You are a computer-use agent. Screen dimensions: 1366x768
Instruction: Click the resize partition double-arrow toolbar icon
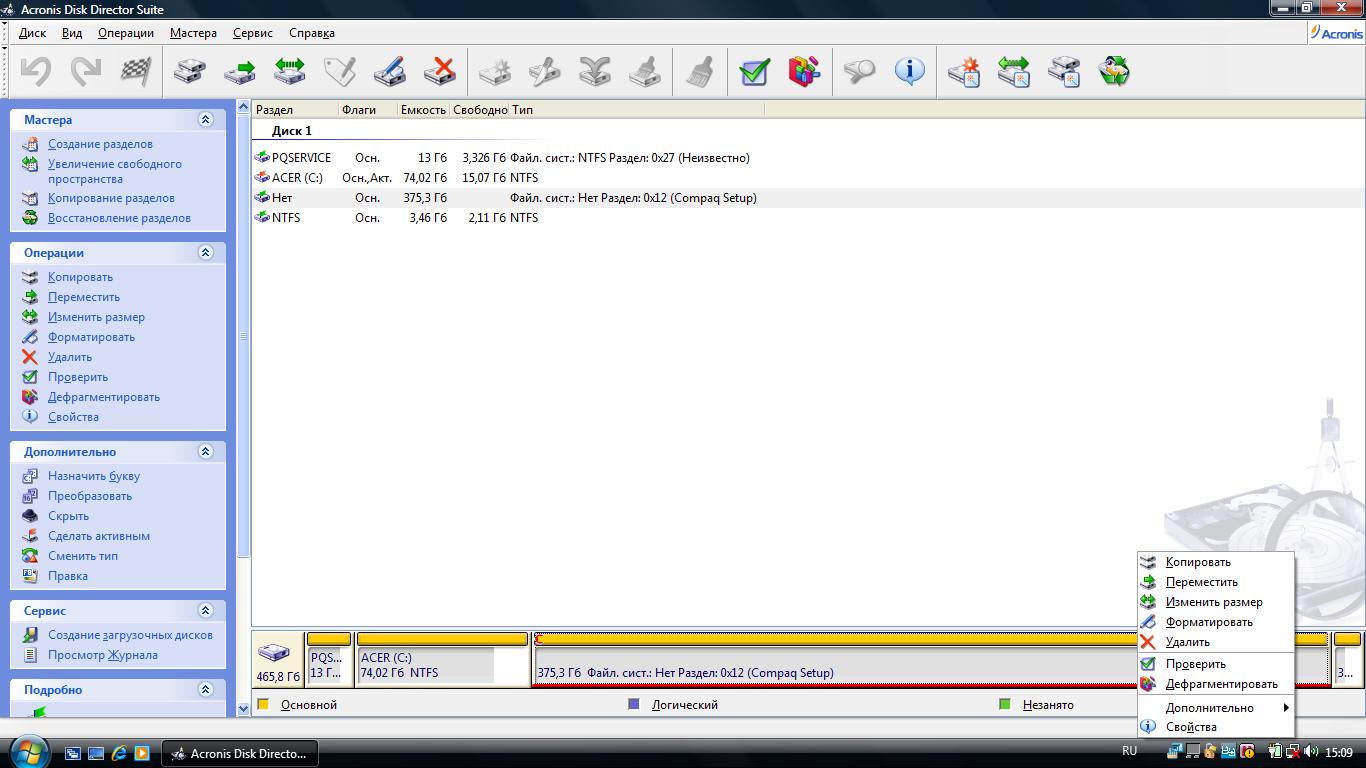pyautogui.click(x=290, y=71)
